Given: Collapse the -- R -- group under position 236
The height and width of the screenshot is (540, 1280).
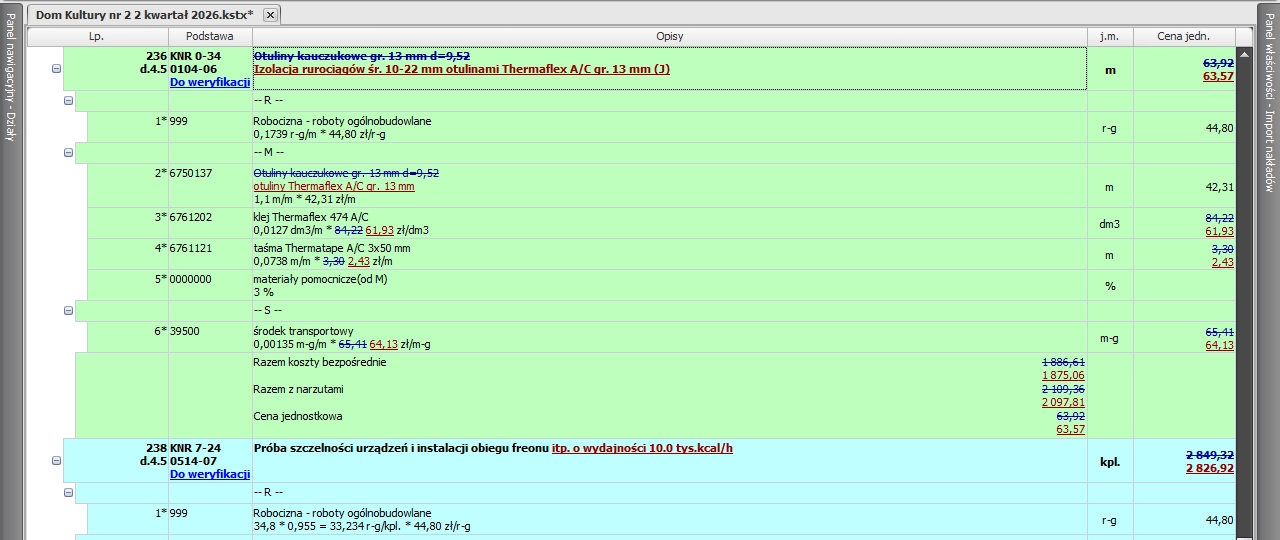Looking at the screenshot, I should click(69, 100).
